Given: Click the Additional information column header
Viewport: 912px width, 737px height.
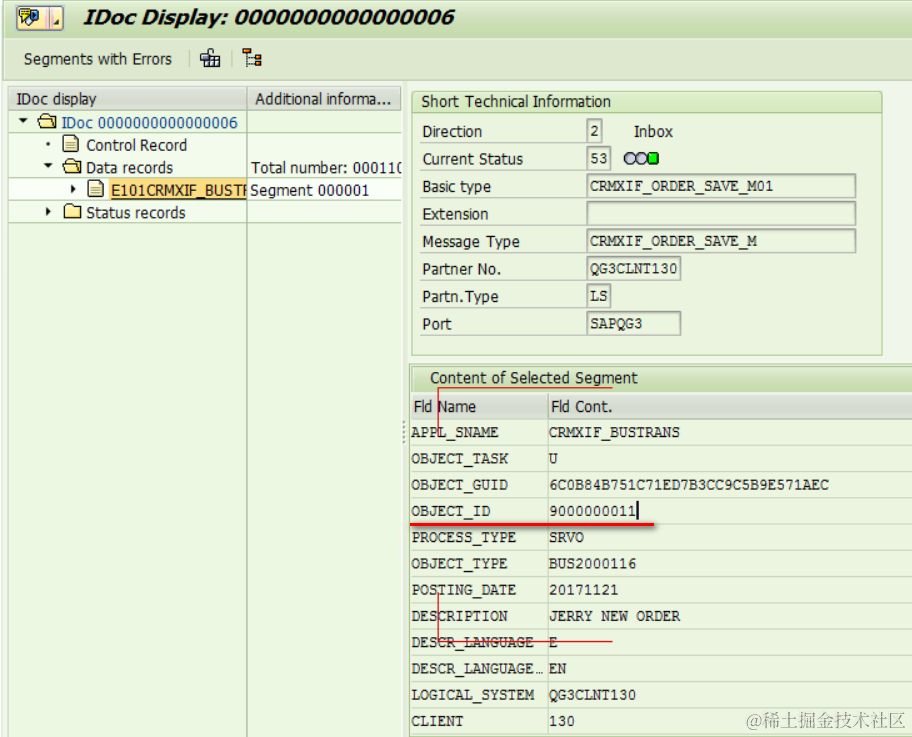Looking at the screenshot, I should pos(324,99).
